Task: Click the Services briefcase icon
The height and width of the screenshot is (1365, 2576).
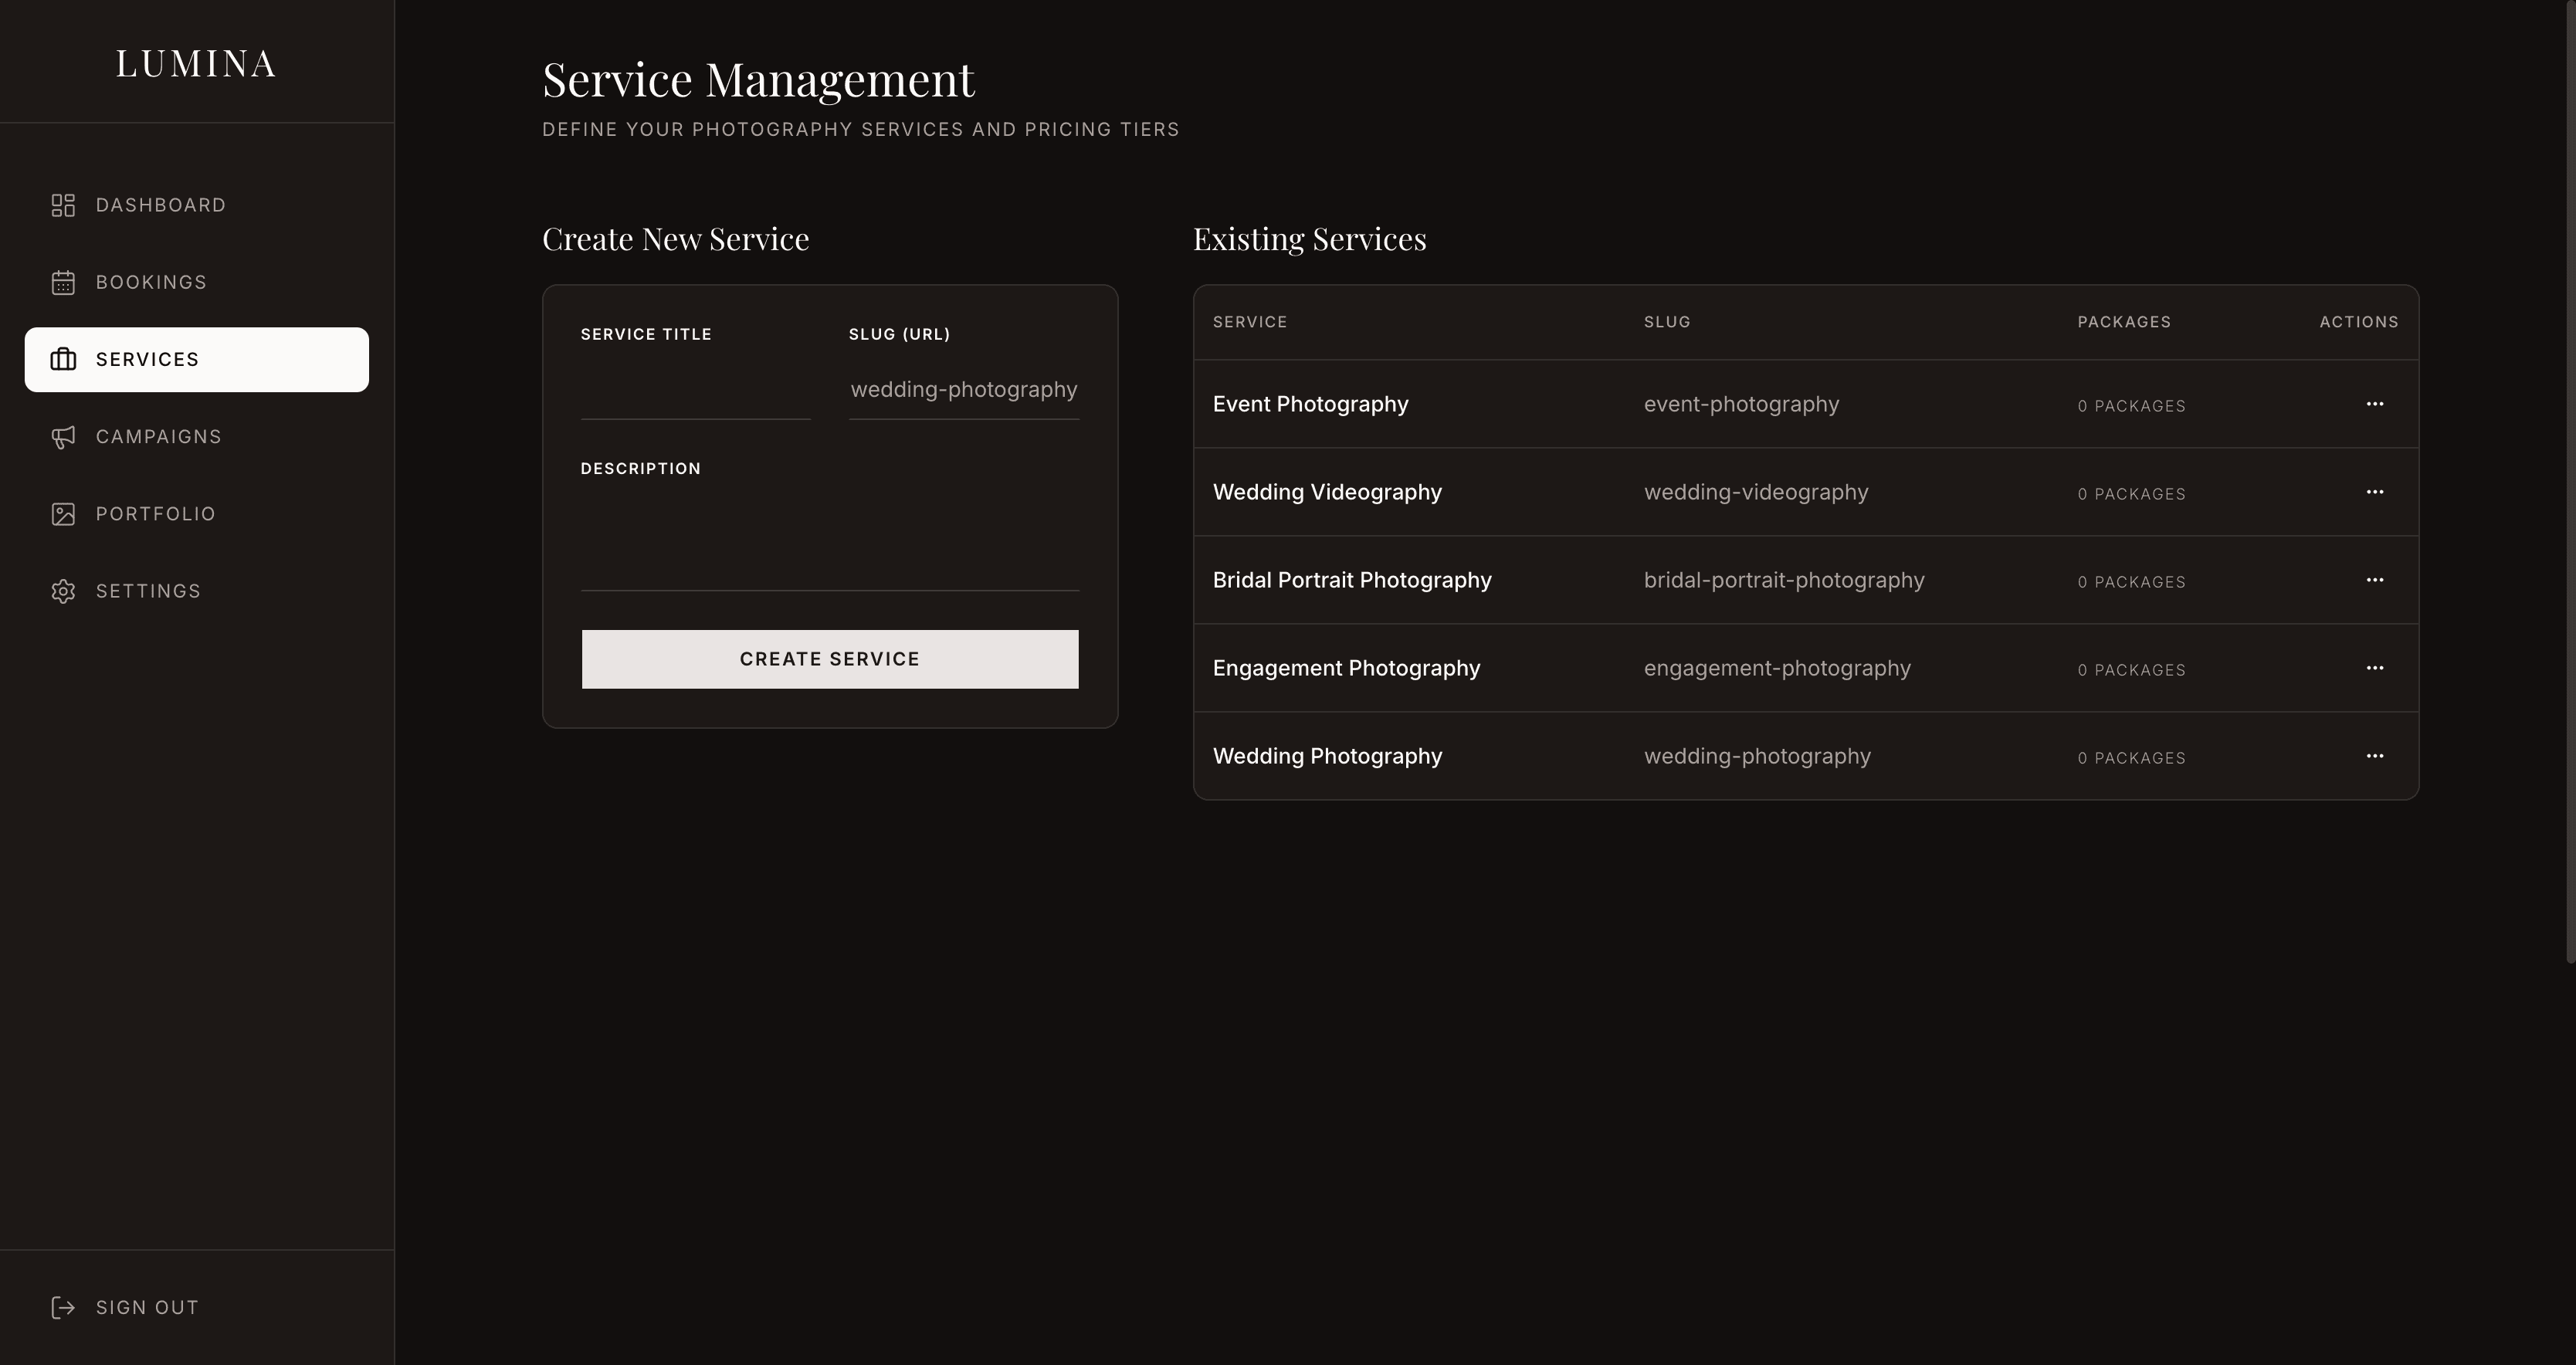Action: (x=63, y=359)
